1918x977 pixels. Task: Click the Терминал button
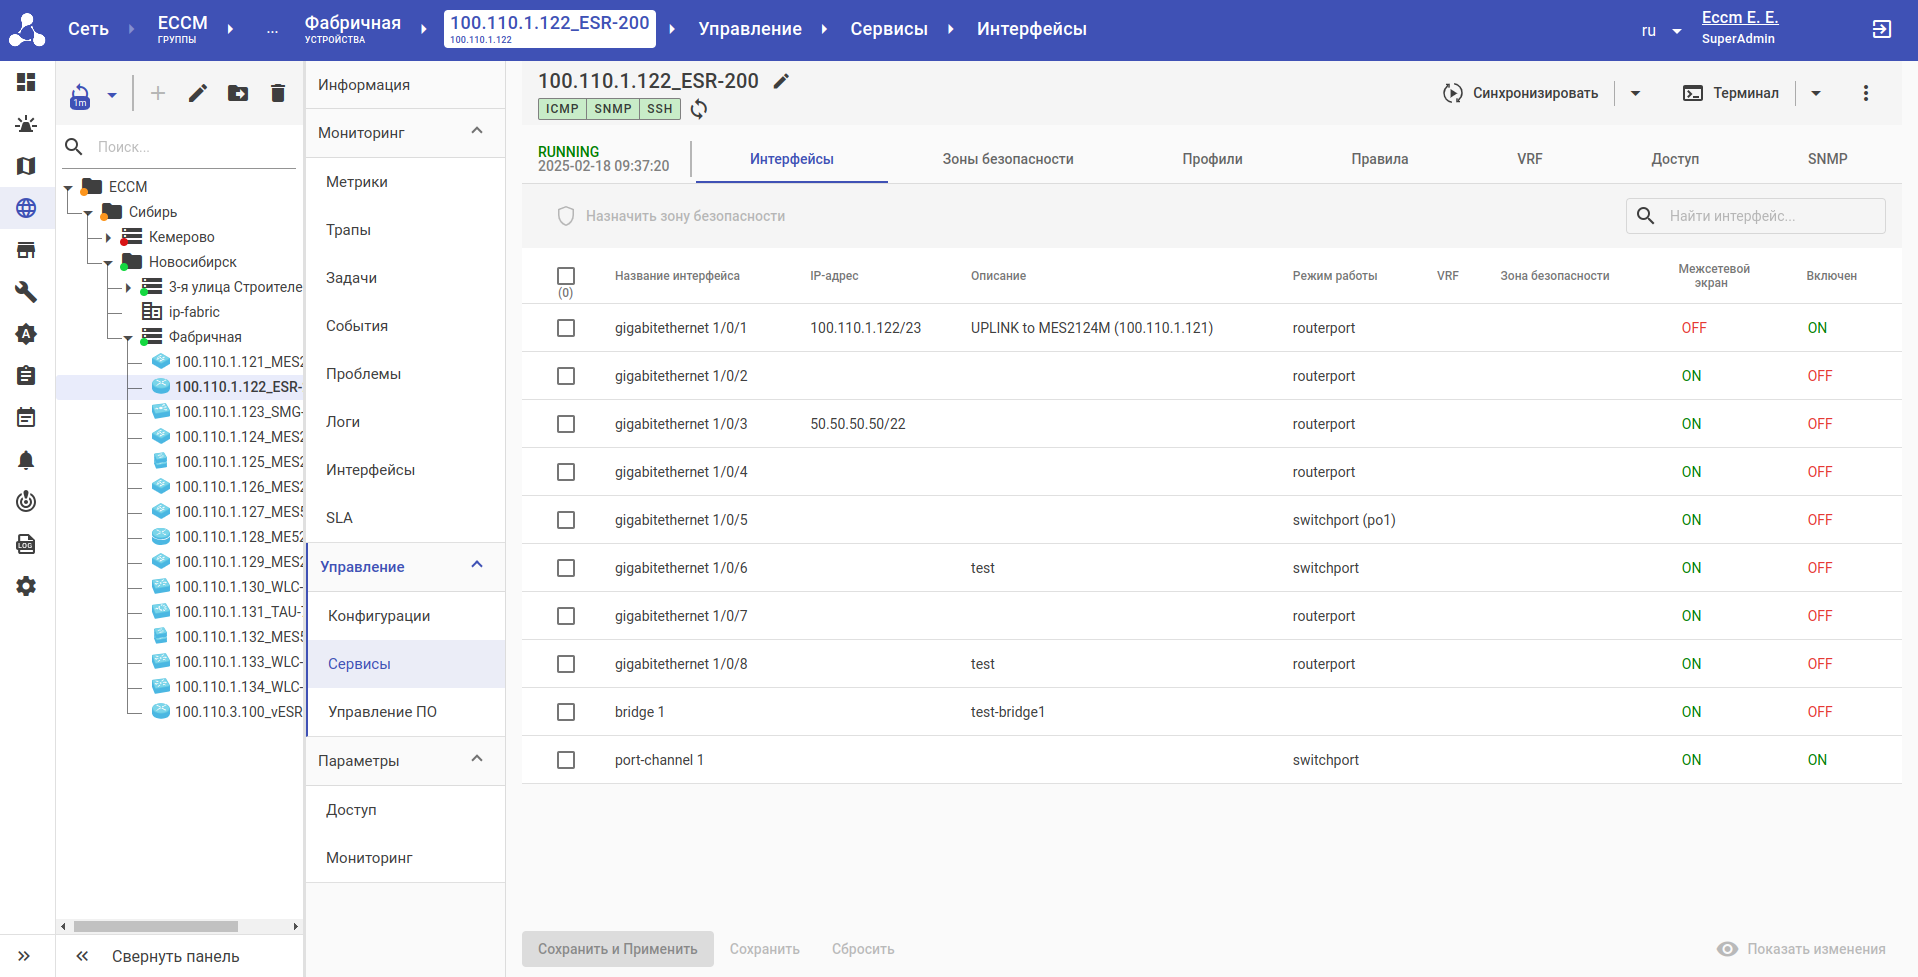(x=1731, y=93)
